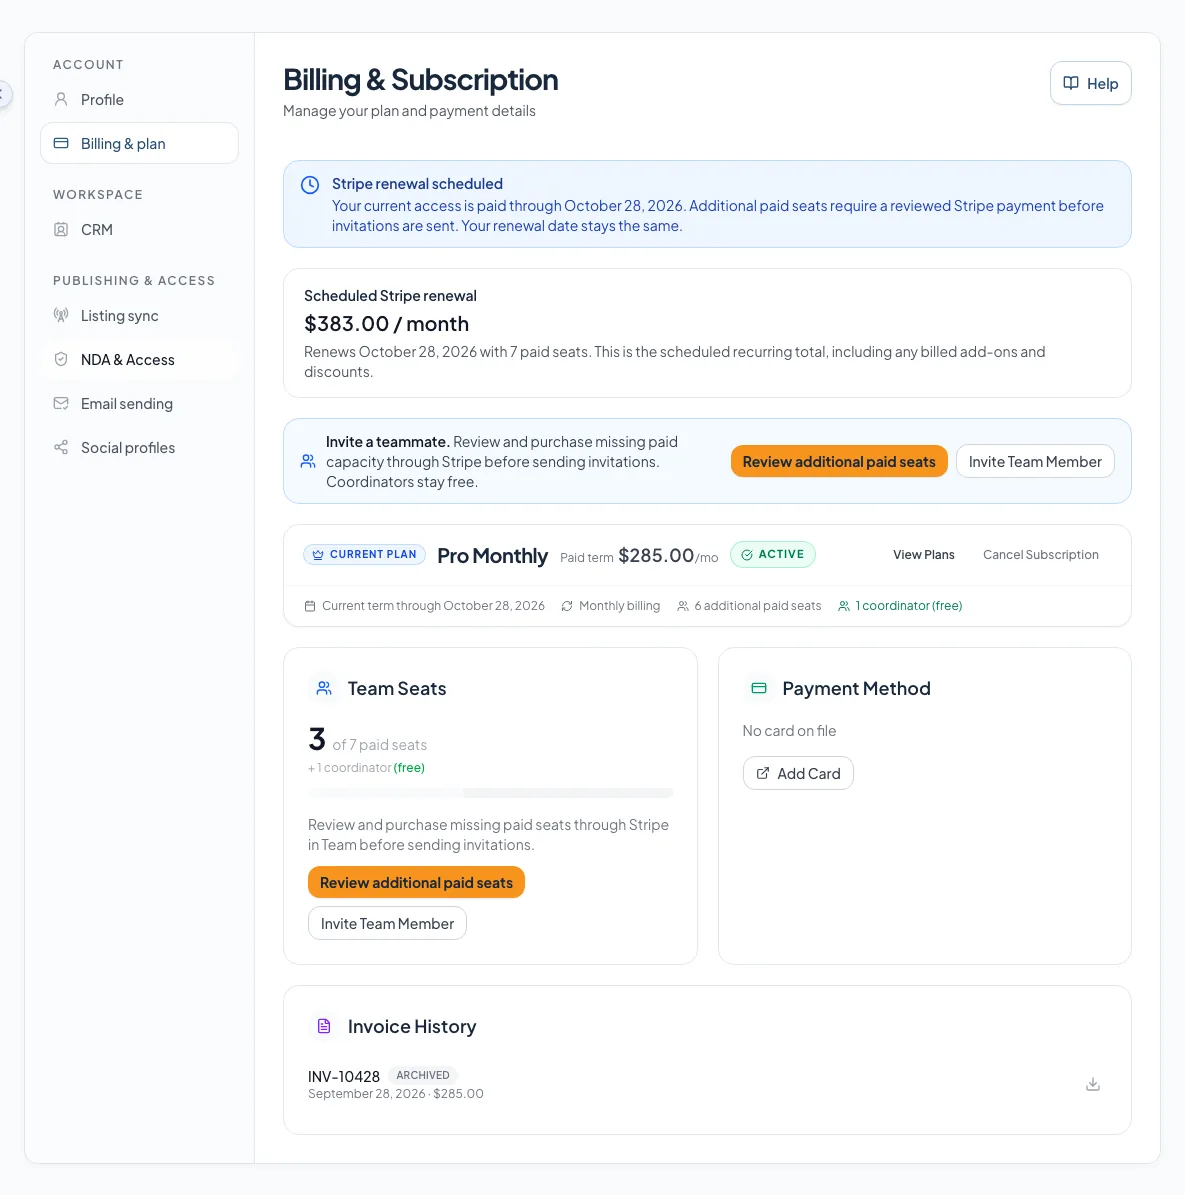Screen dimensions: 1185x1195
Task: Click the Team Seats header icon
Action: pyautogui.click(x=324, y=688)
